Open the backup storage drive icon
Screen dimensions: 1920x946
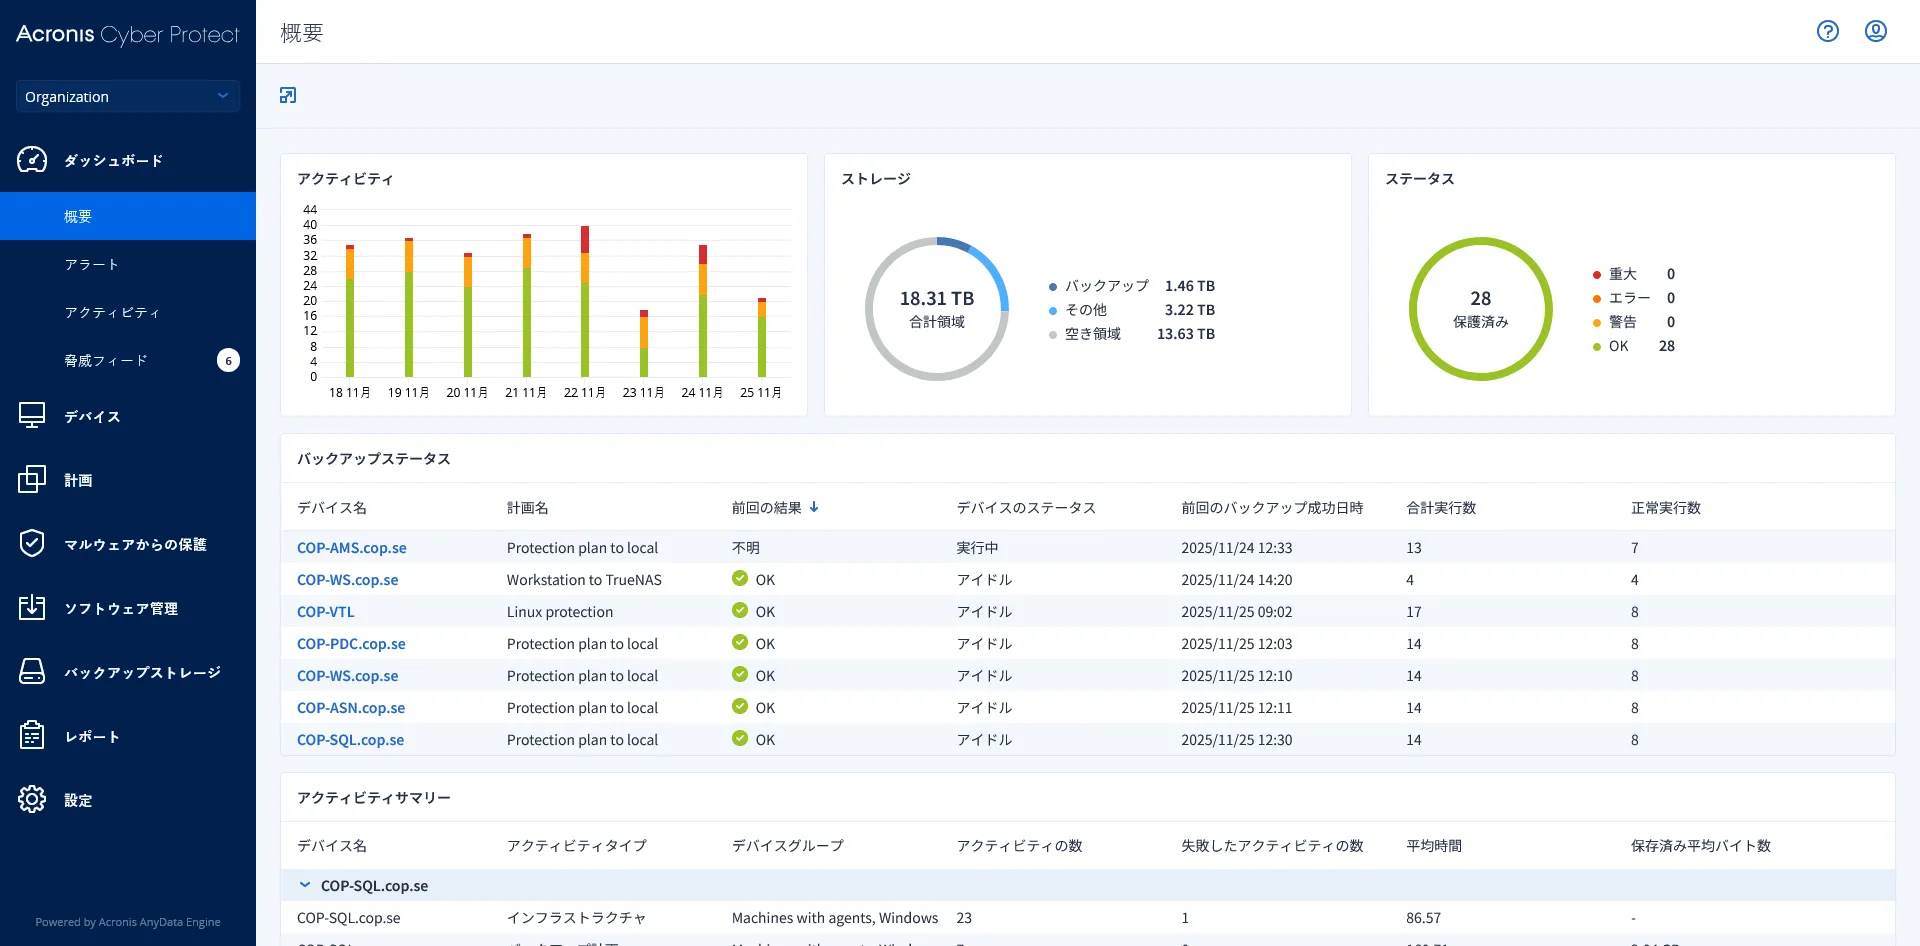(x=32, y=672)
